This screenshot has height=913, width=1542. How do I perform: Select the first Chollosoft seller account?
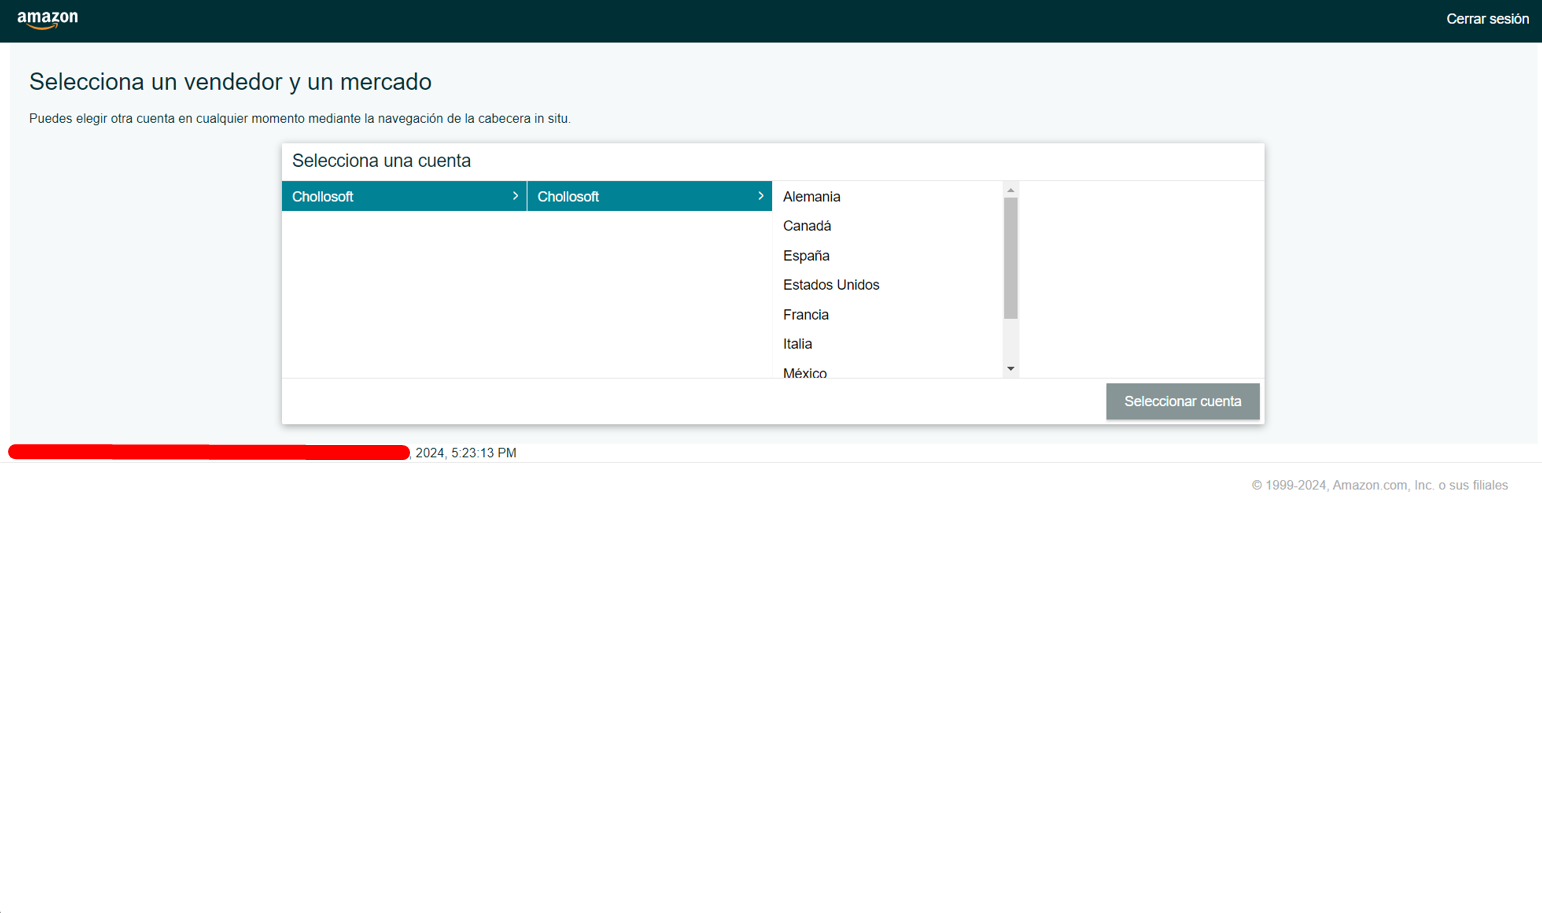click(x=404, y=196)
